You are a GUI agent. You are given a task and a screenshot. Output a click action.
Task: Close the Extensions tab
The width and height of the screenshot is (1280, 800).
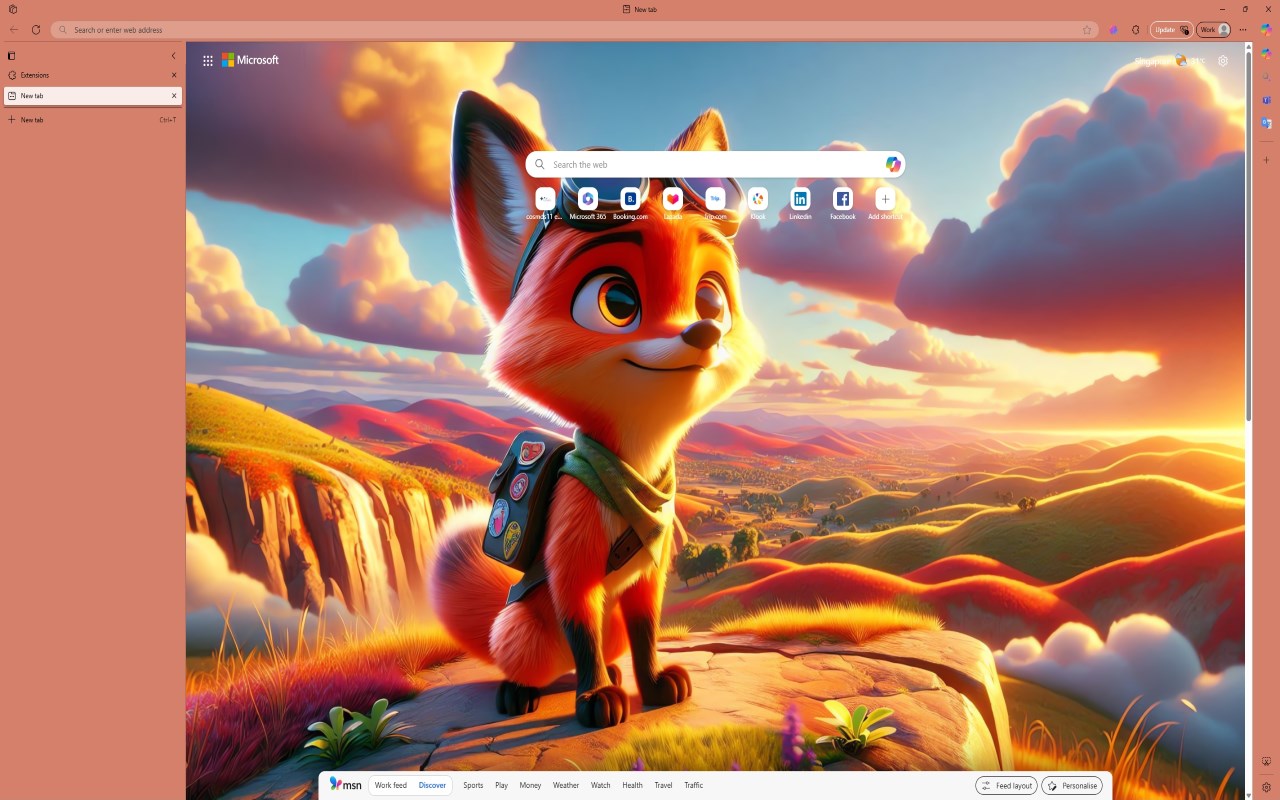click(174, 75)
